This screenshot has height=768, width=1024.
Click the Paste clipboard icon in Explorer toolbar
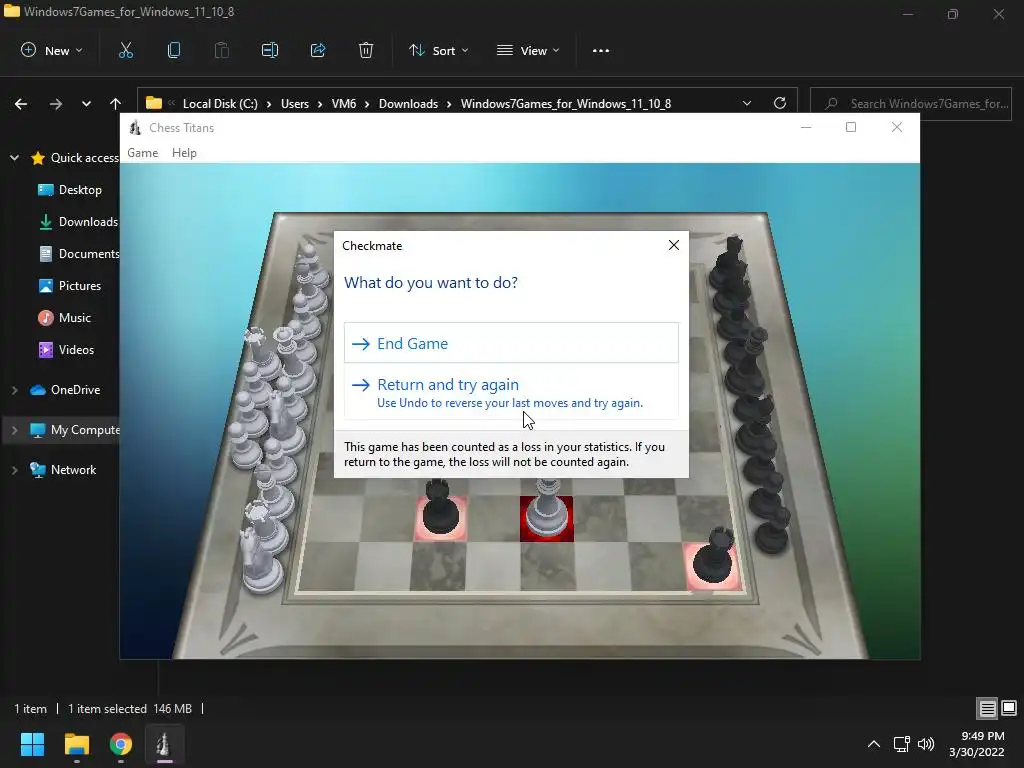click(x=222, y=50)
